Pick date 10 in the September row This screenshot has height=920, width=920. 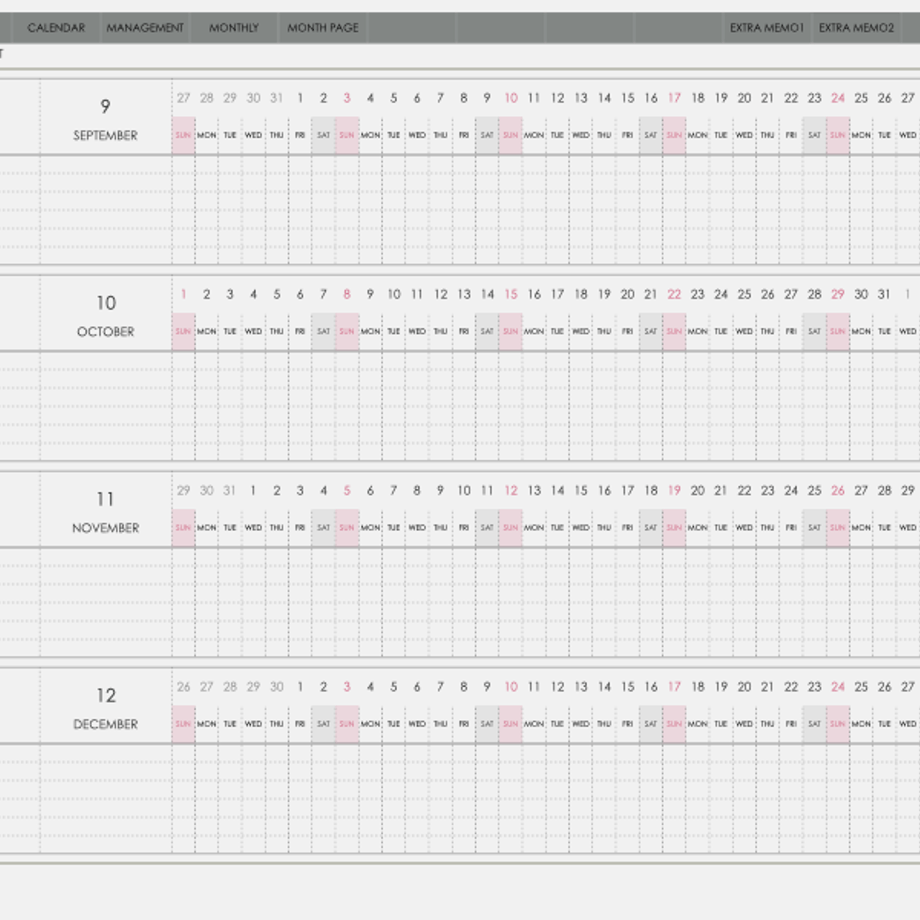click(511, 98)
